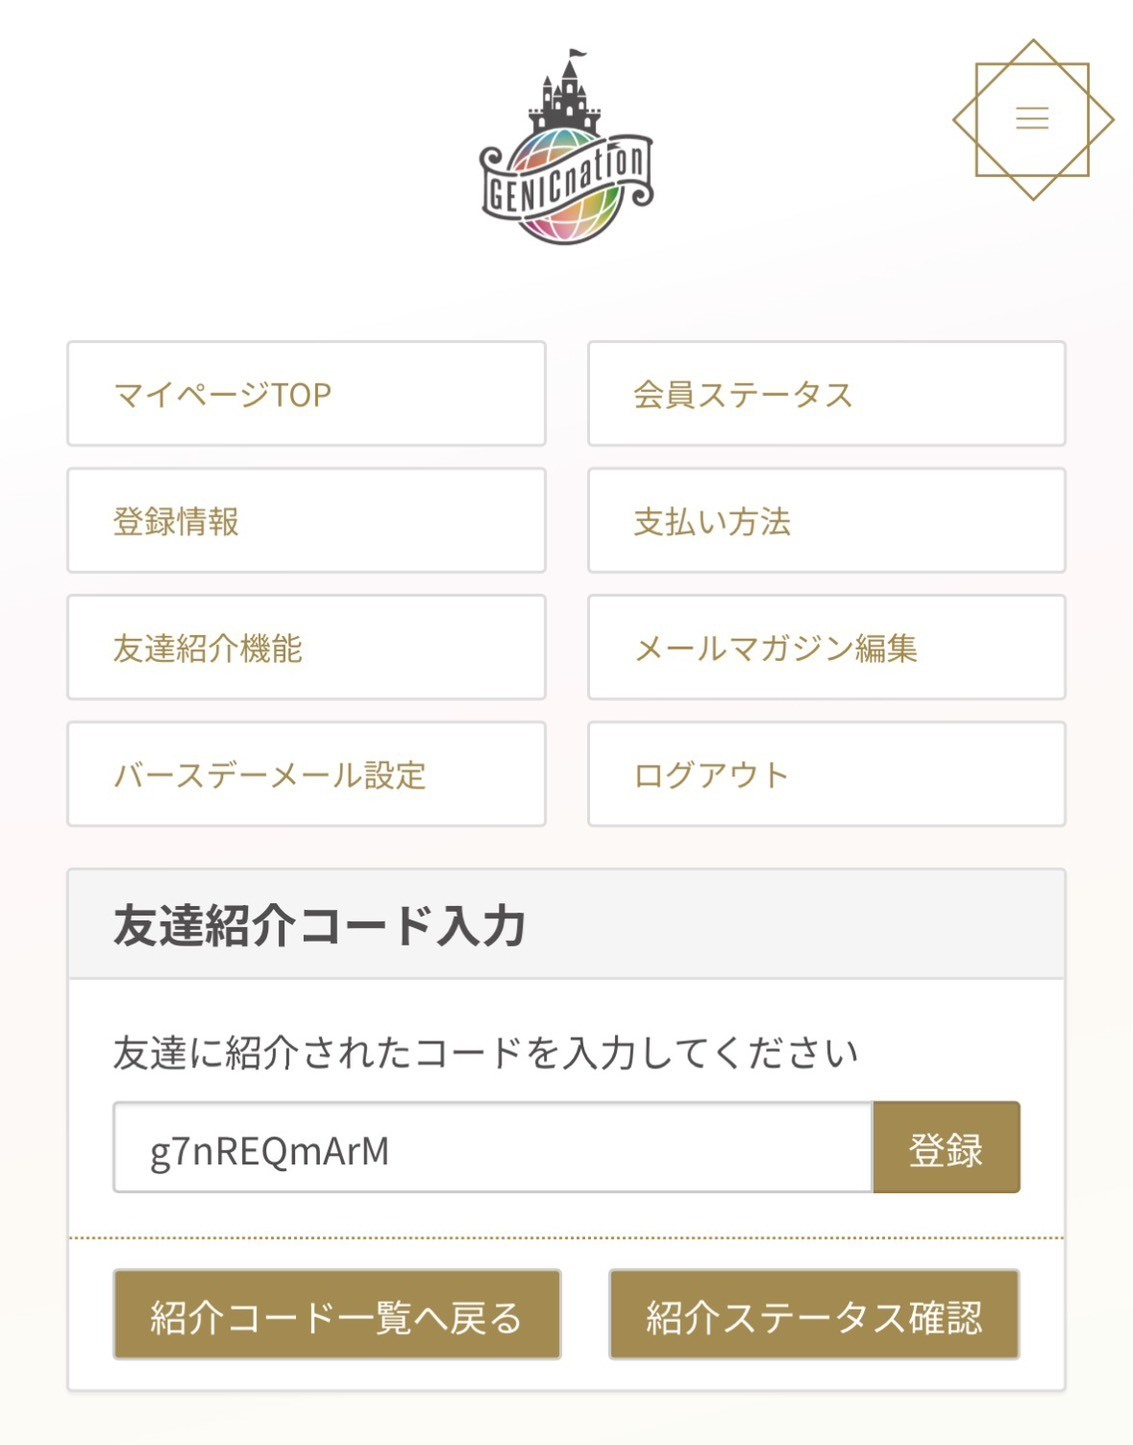The height and width of the screenshot is (1445, 1133).
Task: Click the 友達に紹介されたコードを入力してください label
Action: pos(486,1053)
